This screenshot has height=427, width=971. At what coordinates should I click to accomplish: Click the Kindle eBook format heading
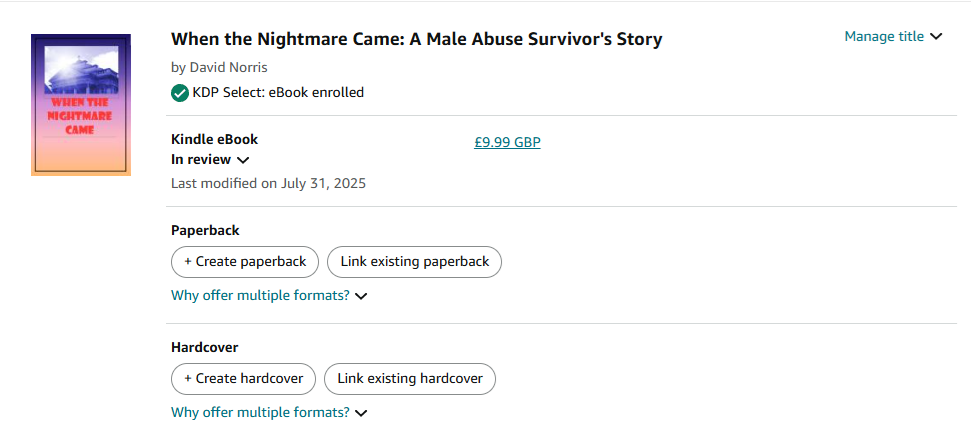[214, 140]
